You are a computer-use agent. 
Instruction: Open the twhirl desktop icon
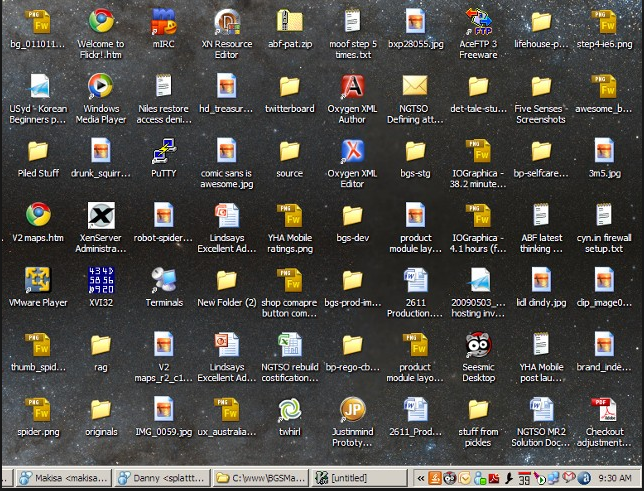pos(289,410)
